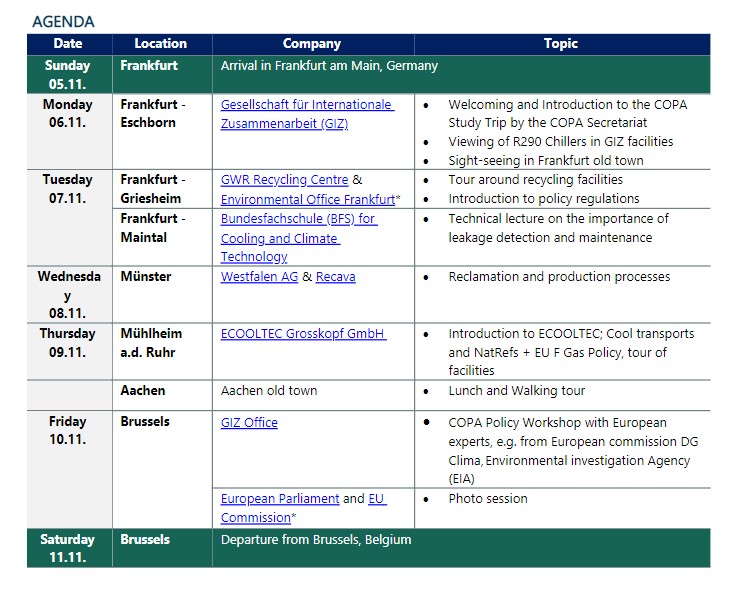Click the 'Introduction to ECOOLTEC' topic text

coord(571,352)
